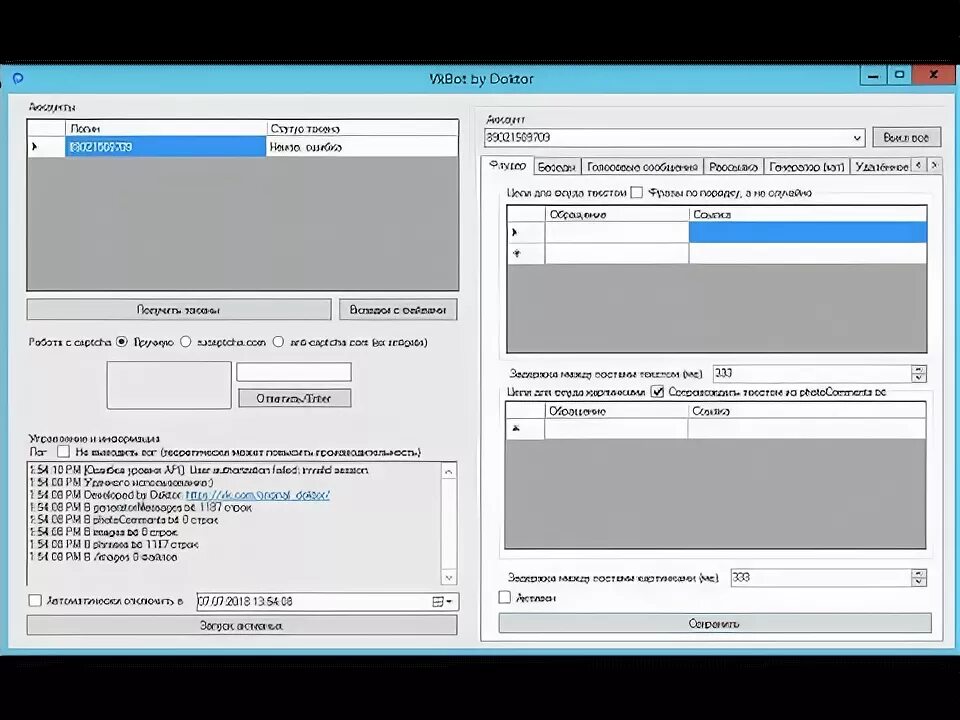The image size is (960, 720).
Task: Select the first tab (Флудер)
Action: coord(508,166)
